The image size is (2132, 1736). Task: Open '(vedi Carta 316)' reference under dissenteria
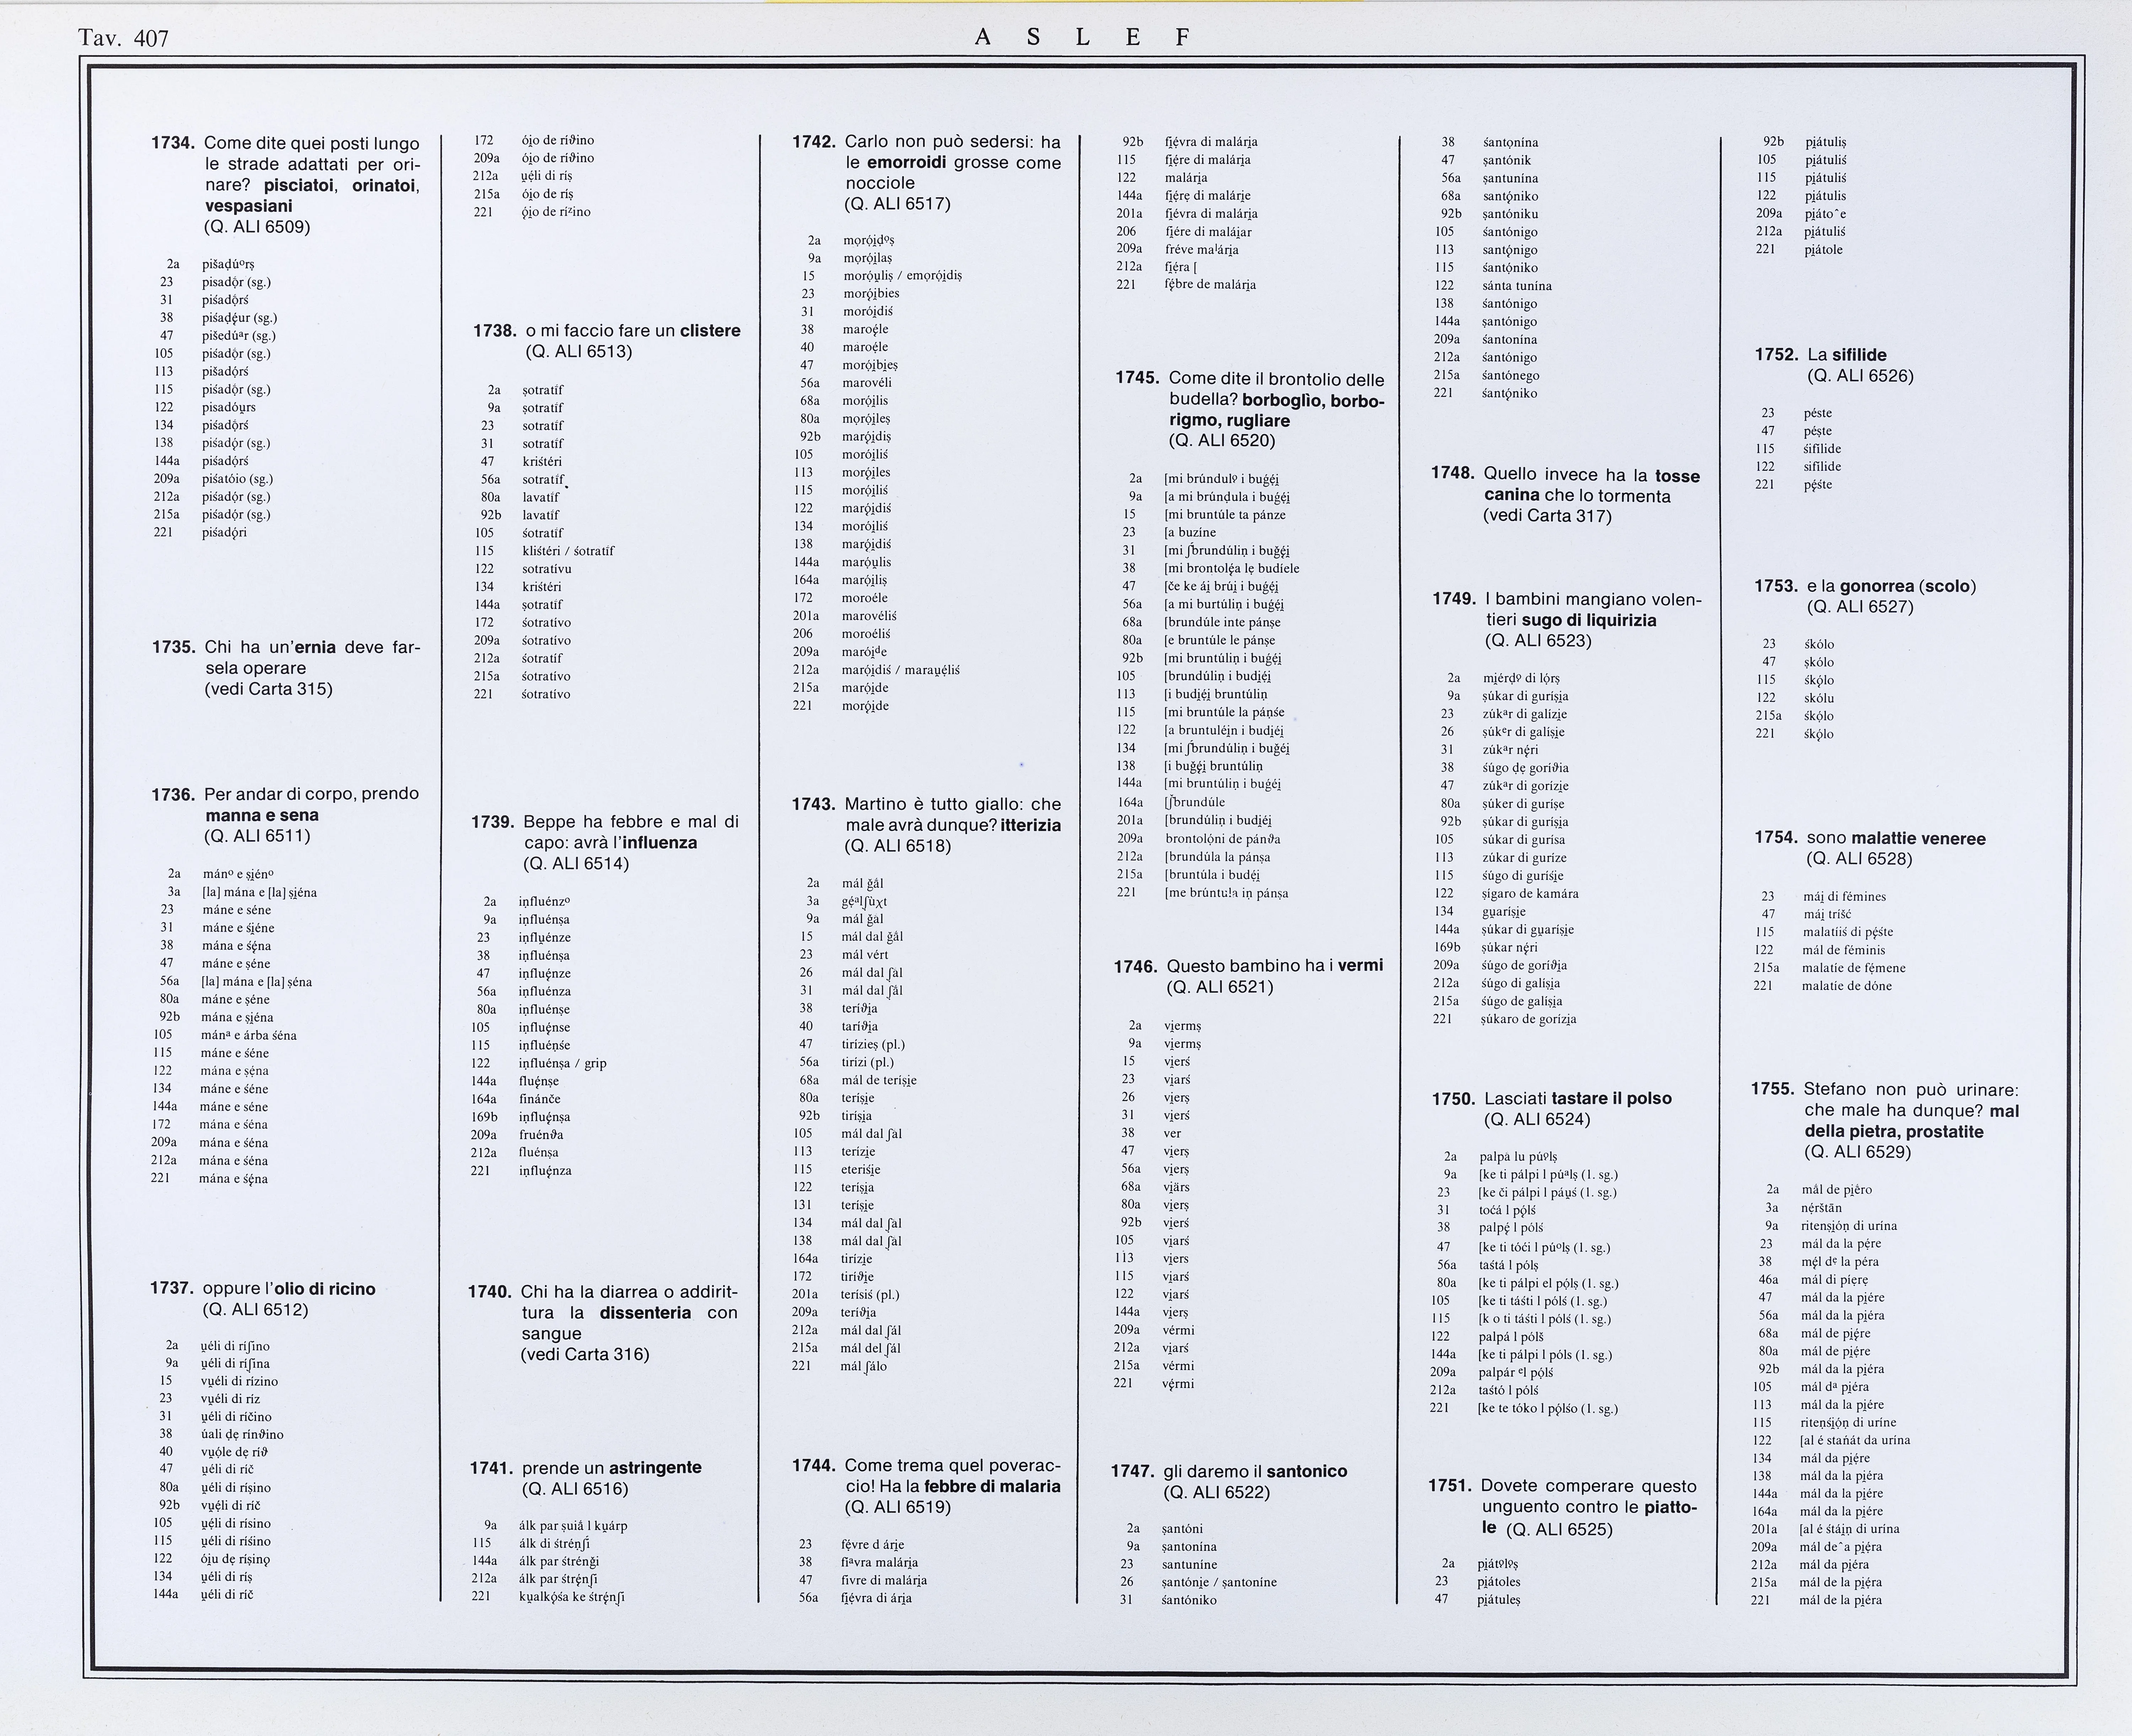585,1355
